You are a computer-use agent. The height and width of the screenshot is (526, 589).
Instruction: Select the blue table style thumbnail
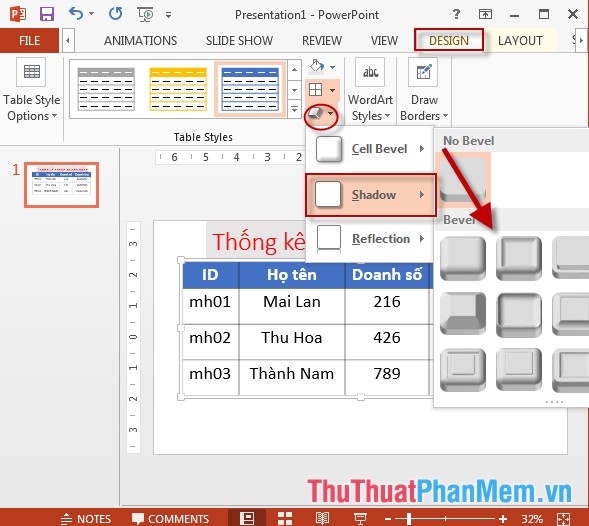coord(250,89)
